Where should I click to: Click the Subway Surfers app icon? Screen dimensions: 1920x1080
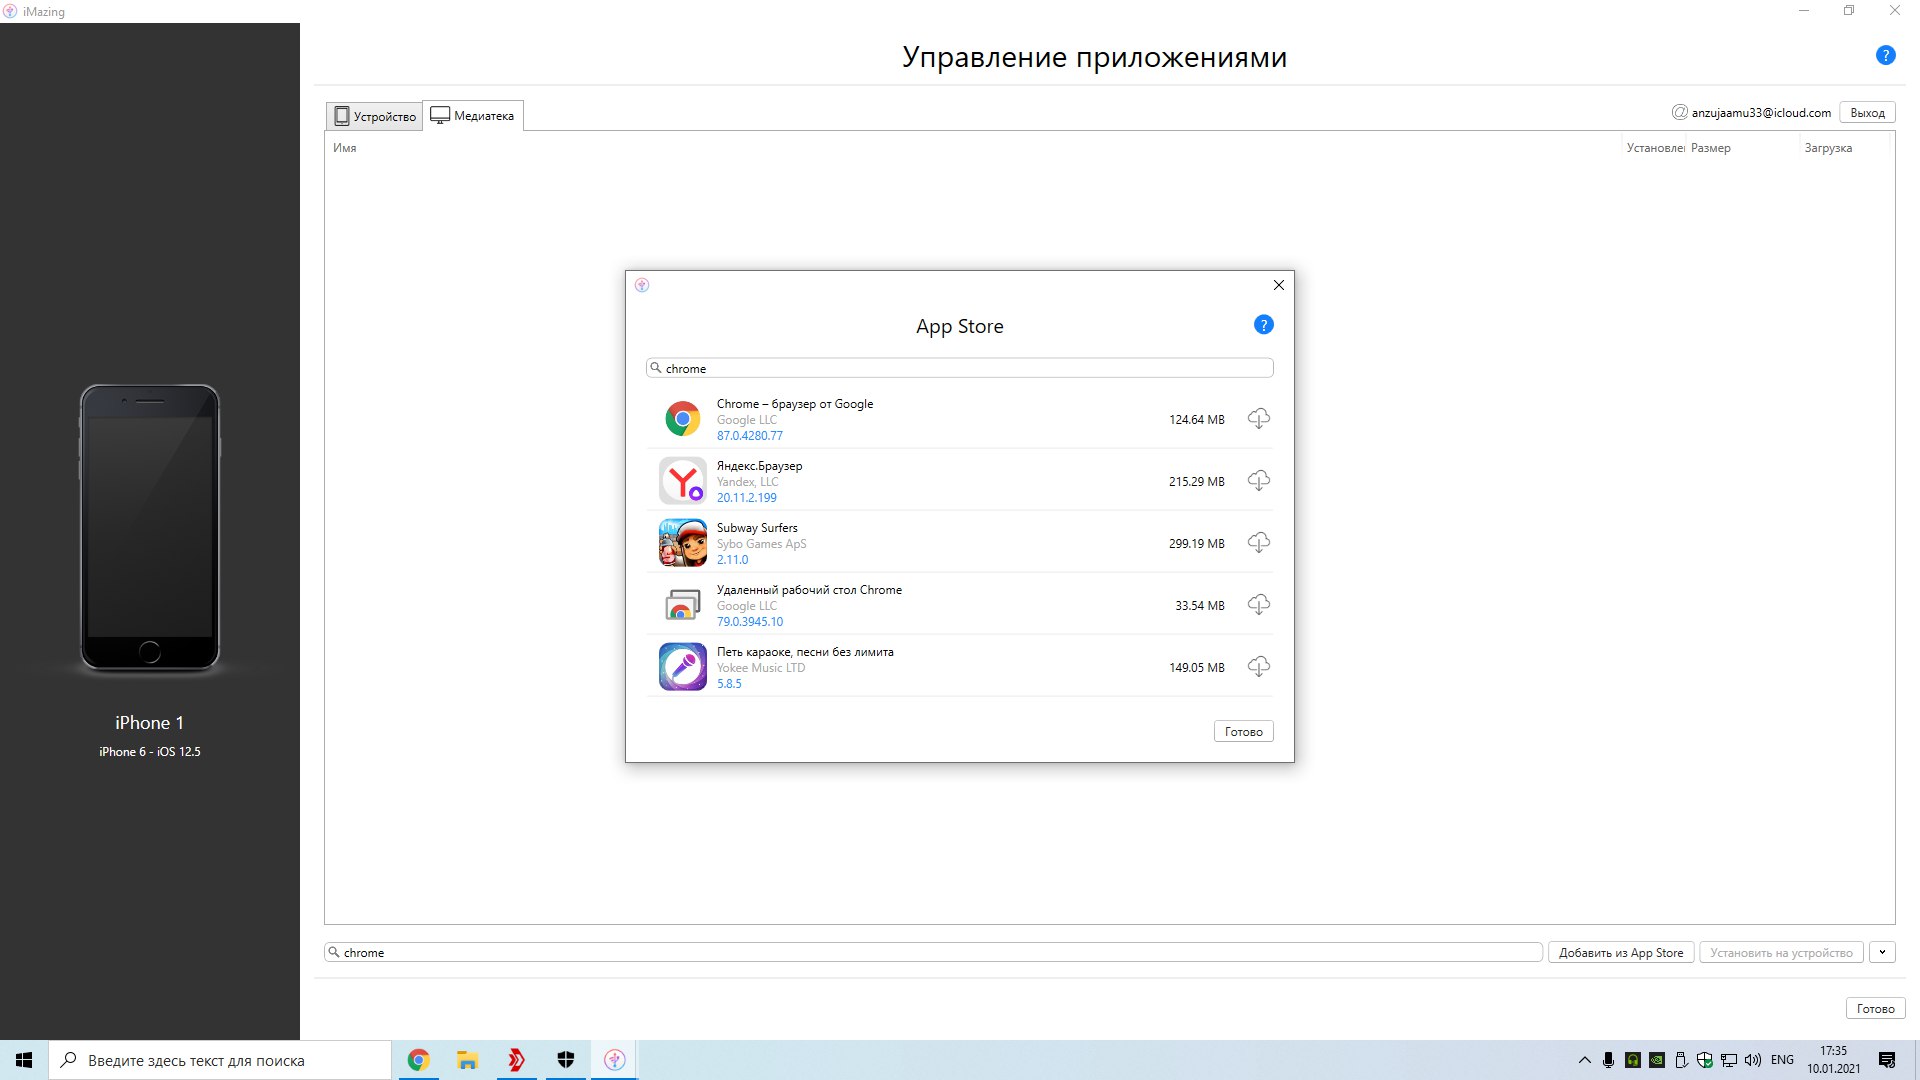[683, 543]
